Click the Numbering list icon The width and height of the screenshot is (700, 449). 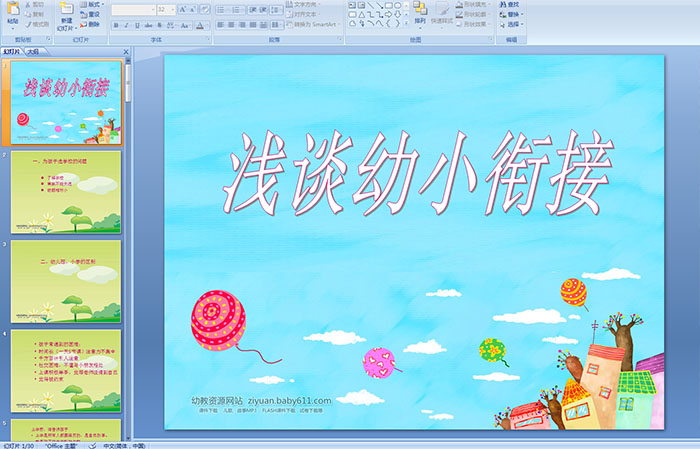237,9
